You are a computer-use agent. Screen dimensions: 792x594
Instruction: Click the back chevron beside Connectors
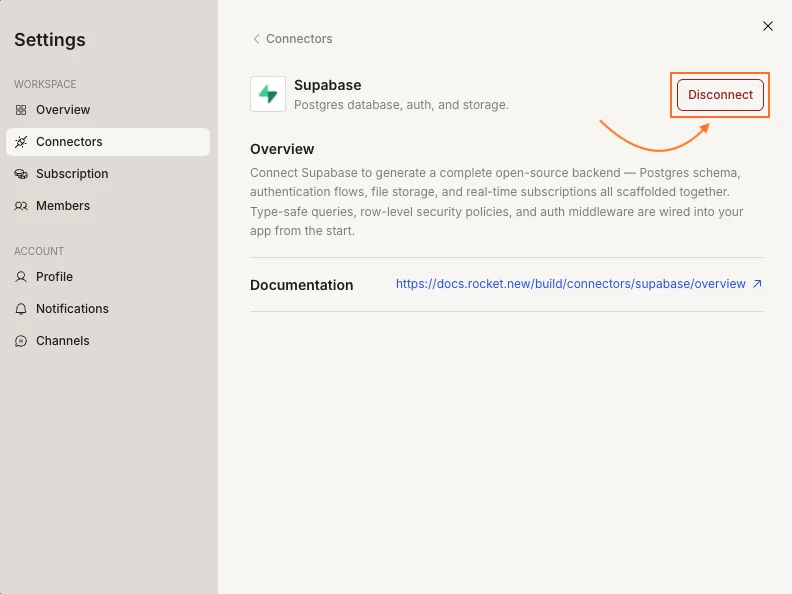pyautogui.click(x=257, y=39)
